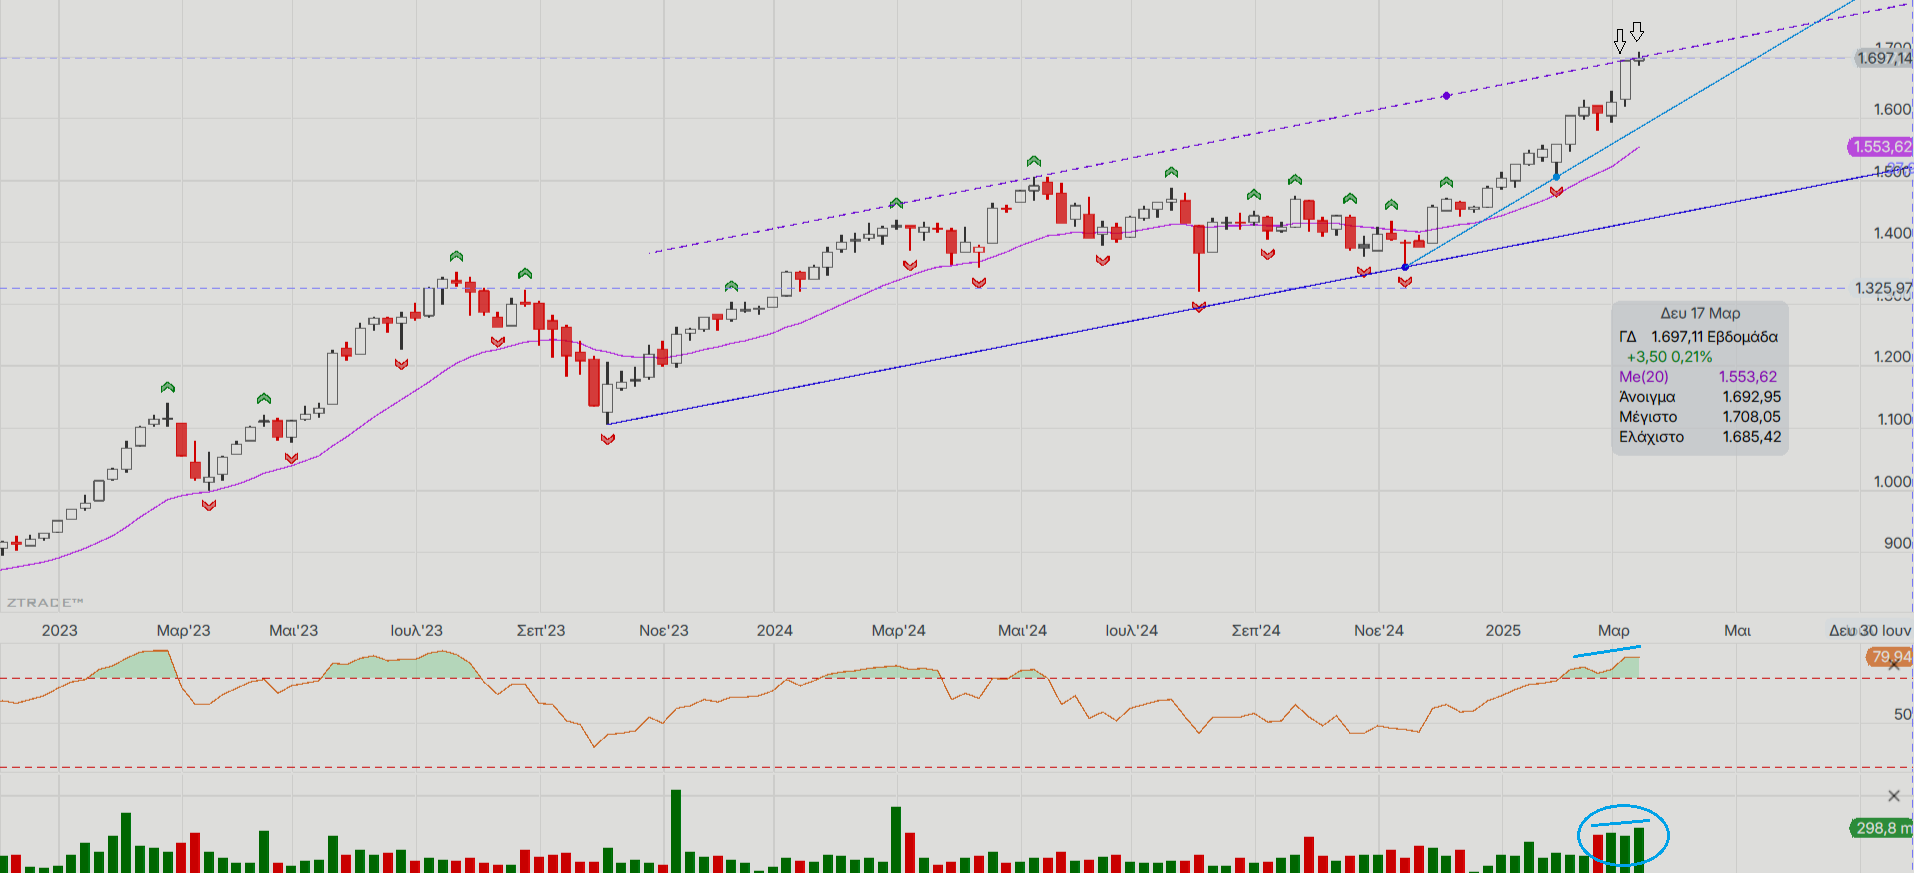Click the crosshair date label 30 Ιουν
The height and width of the screenshot is (873, 1914).
point(1870,630)
